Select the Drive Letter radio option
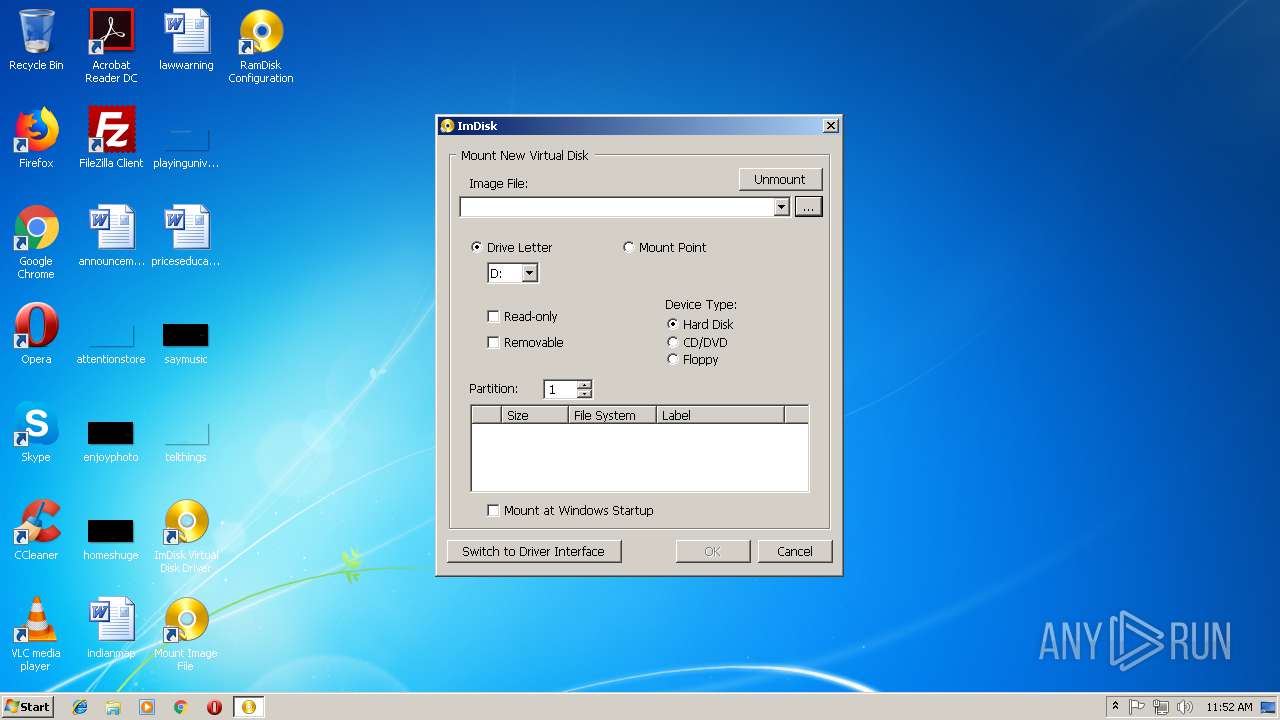This screenshot has width=1280, height=720. (512, 247)
